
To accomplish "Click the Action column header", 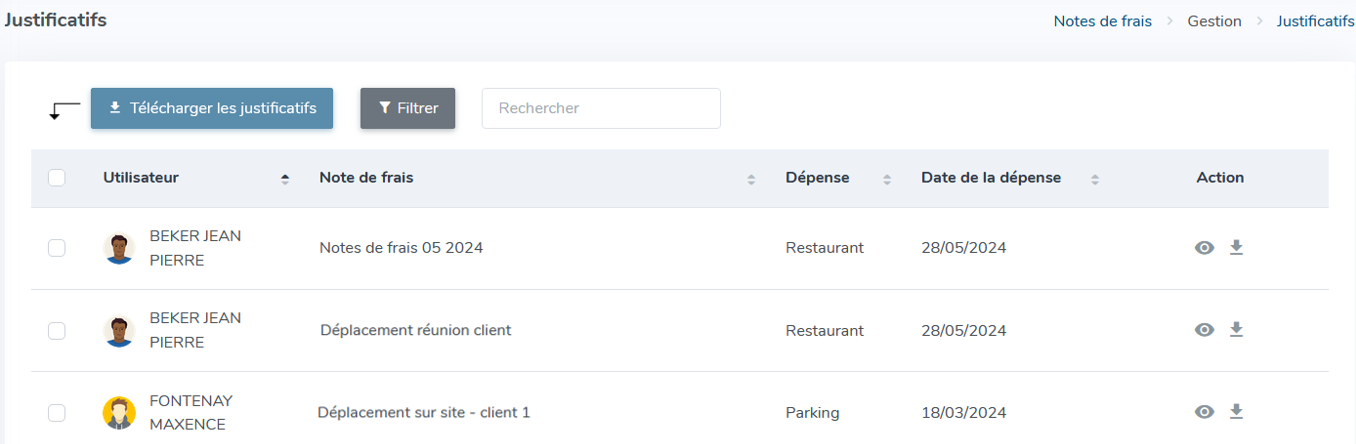I will [1220, 177].
